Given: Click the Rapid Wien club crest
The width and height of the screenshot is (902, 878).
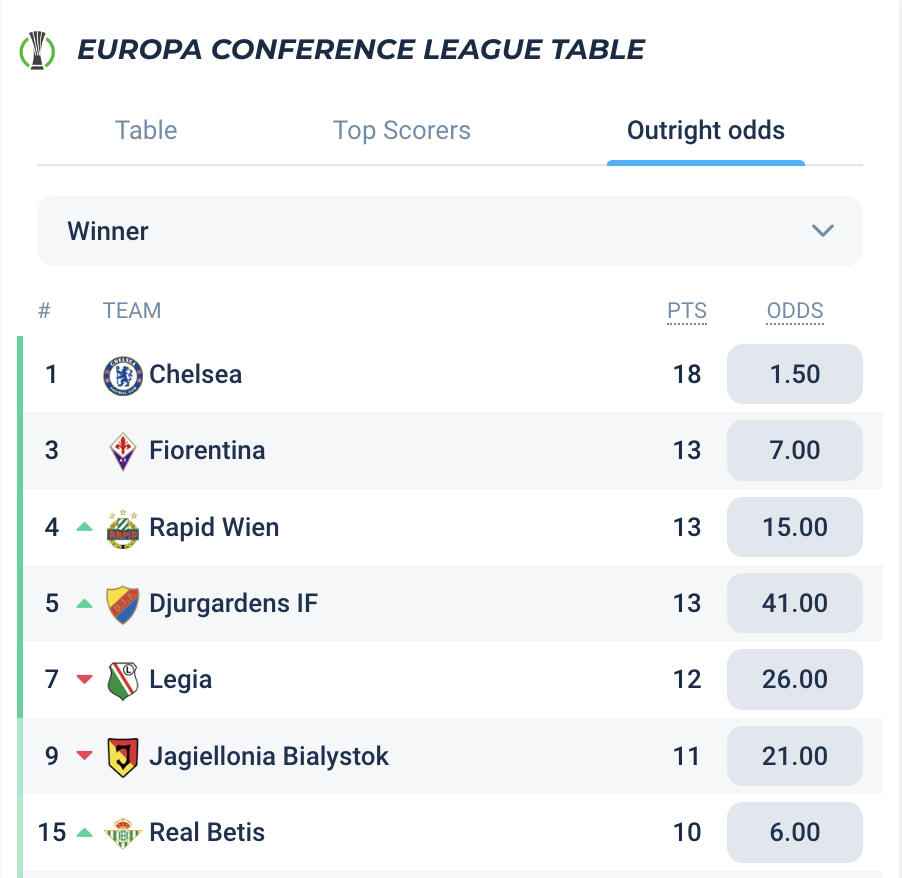Looking at the screenshot, I should [x=123, y=528].
